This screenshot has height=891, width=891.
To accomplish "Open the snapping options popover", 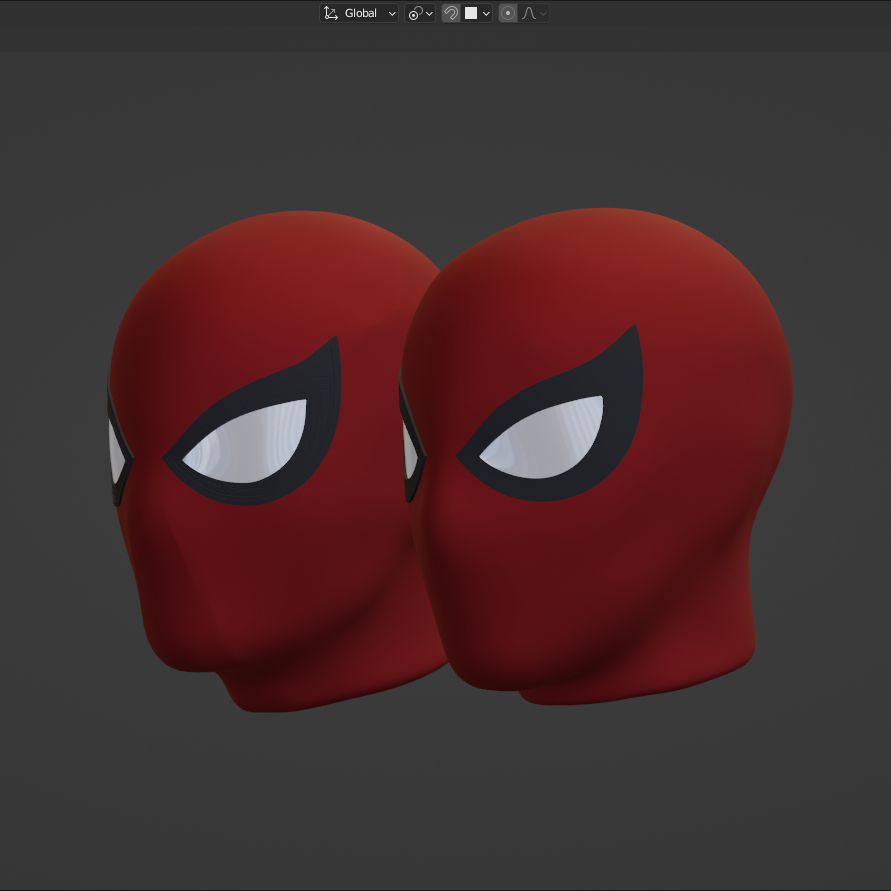I will [477, 13].
